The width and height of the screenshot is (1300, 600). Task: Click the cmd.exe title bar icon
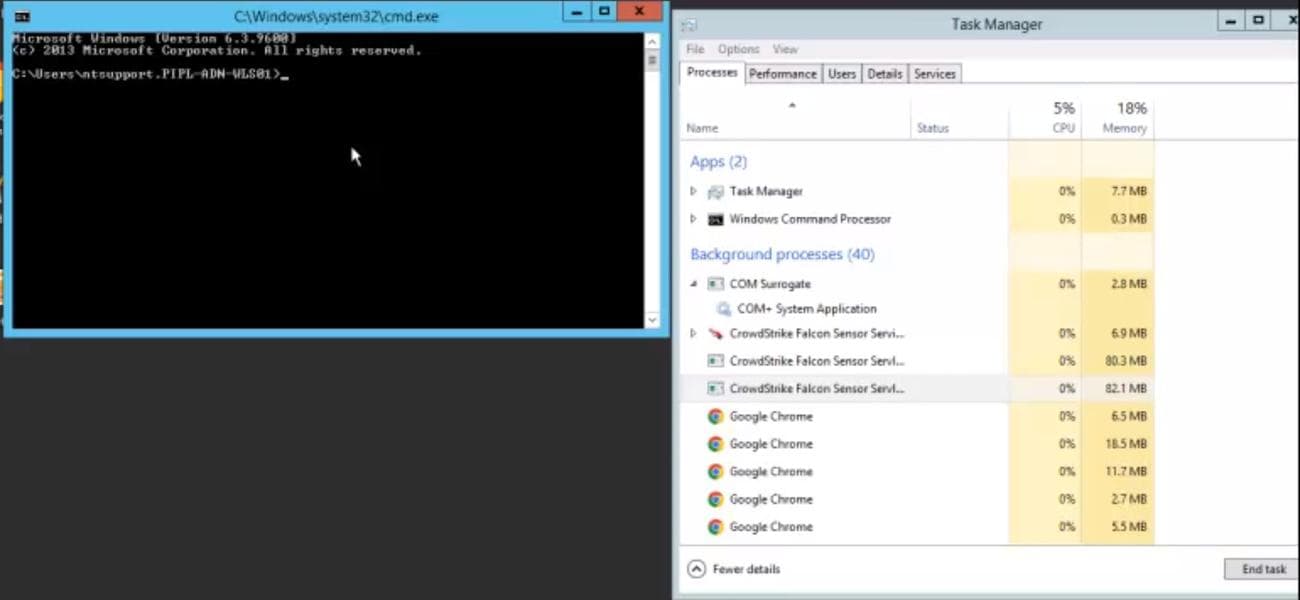22,17
